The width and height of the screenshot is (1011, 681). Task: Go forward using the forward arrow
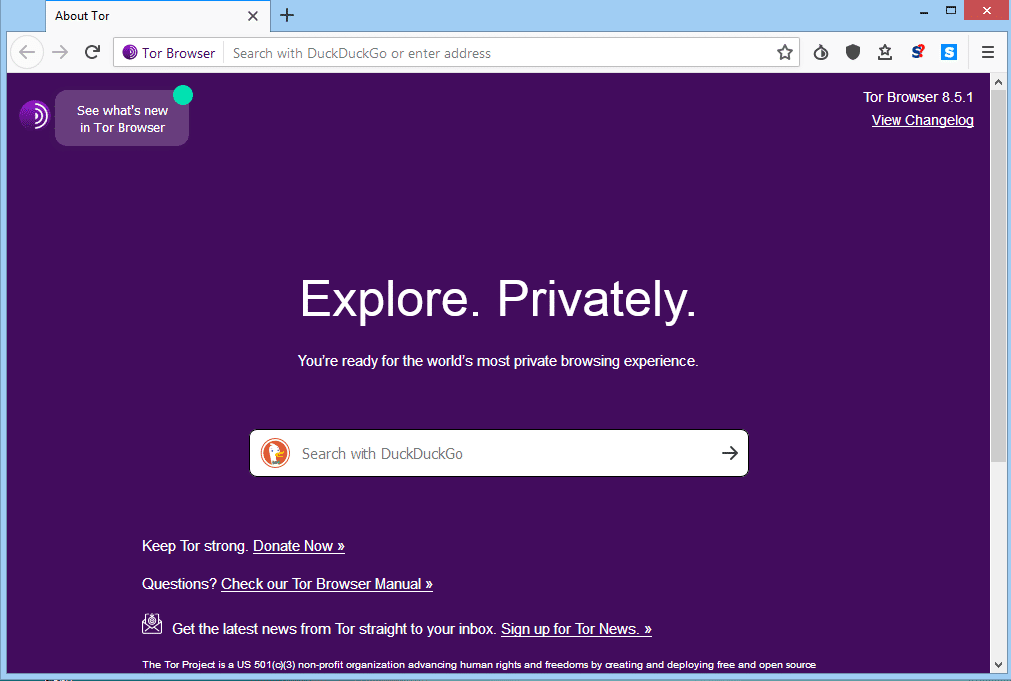pos(60,52)
